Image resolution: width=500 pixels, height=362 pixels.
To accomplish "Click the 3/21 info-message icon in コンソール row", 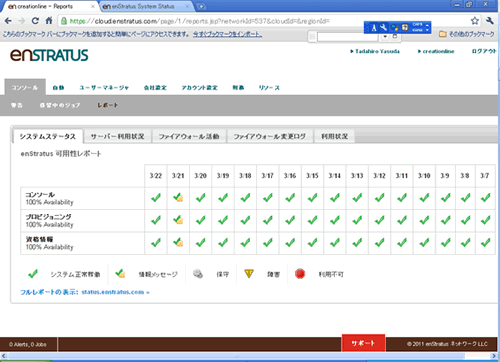I will (178, 198).
